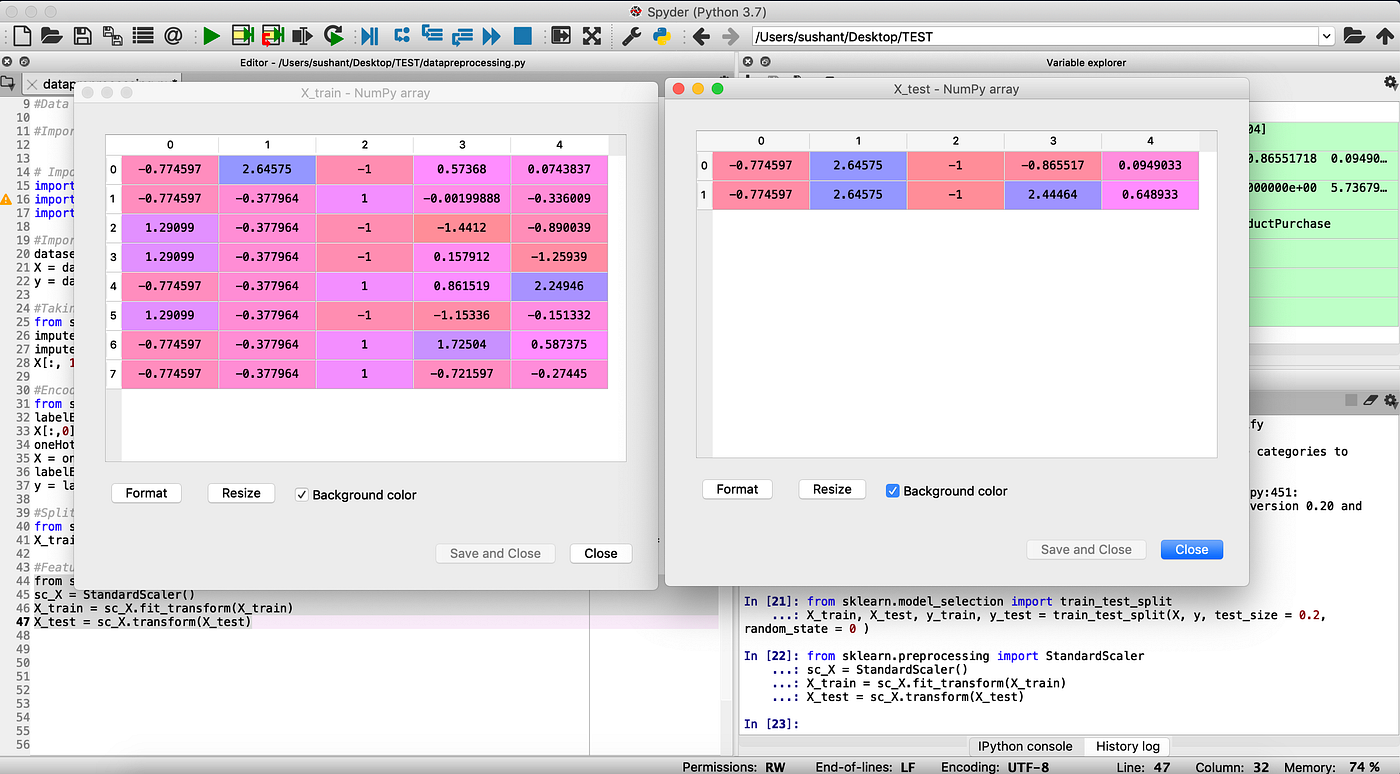Click the Format button in X_train viewer
This screenshot has width=1400, height=774.
(146, 493)
